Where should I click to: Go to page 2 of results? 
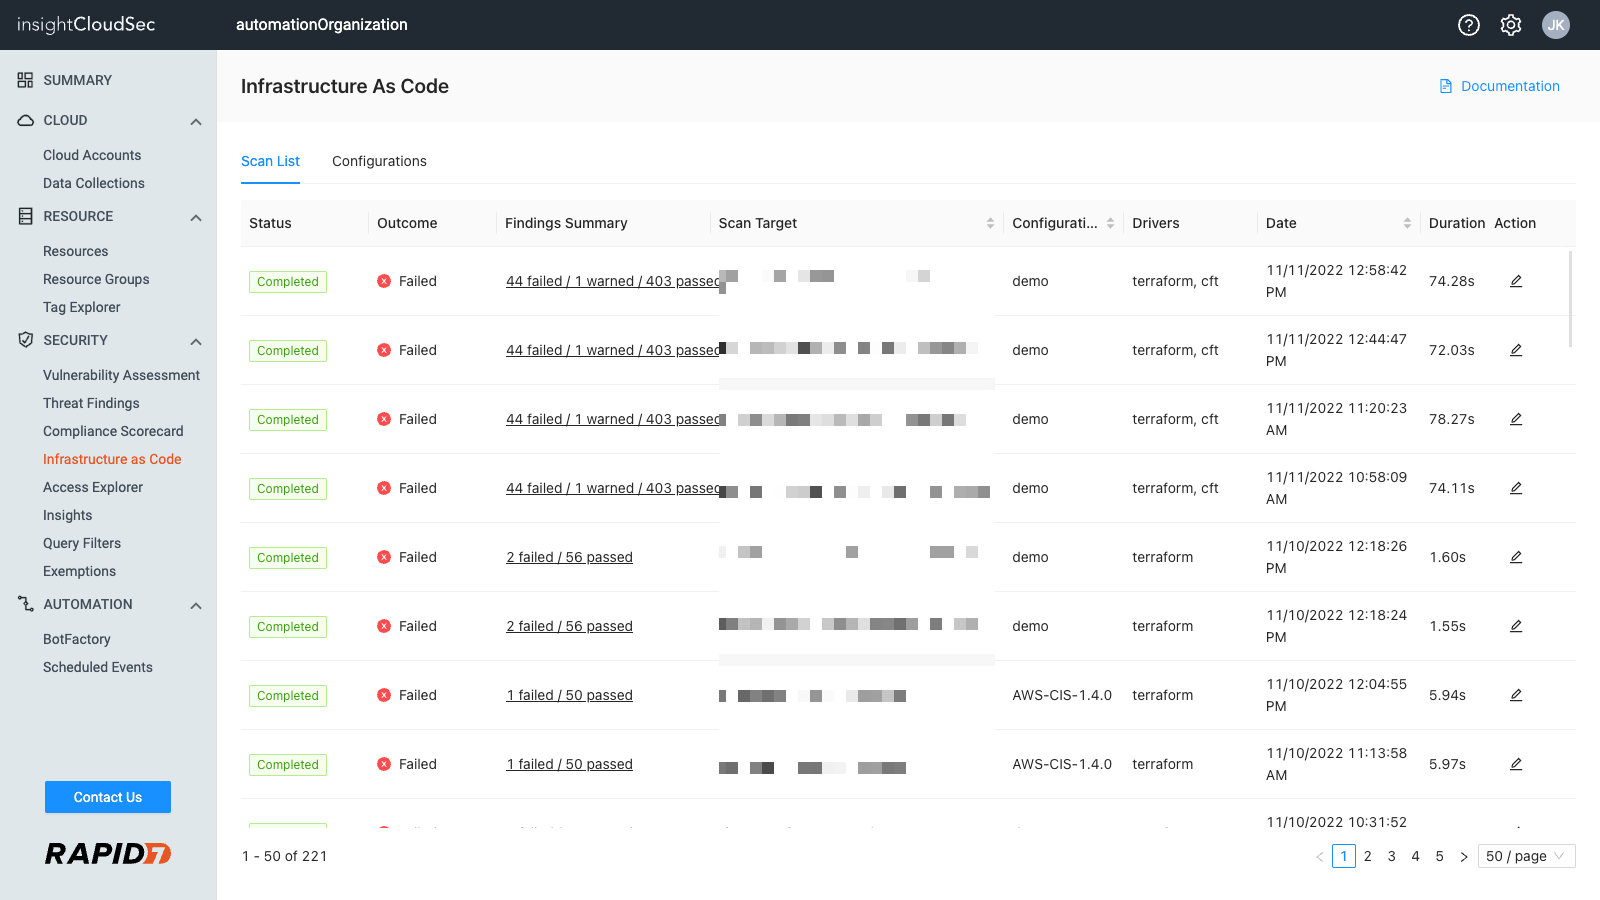1368,856
